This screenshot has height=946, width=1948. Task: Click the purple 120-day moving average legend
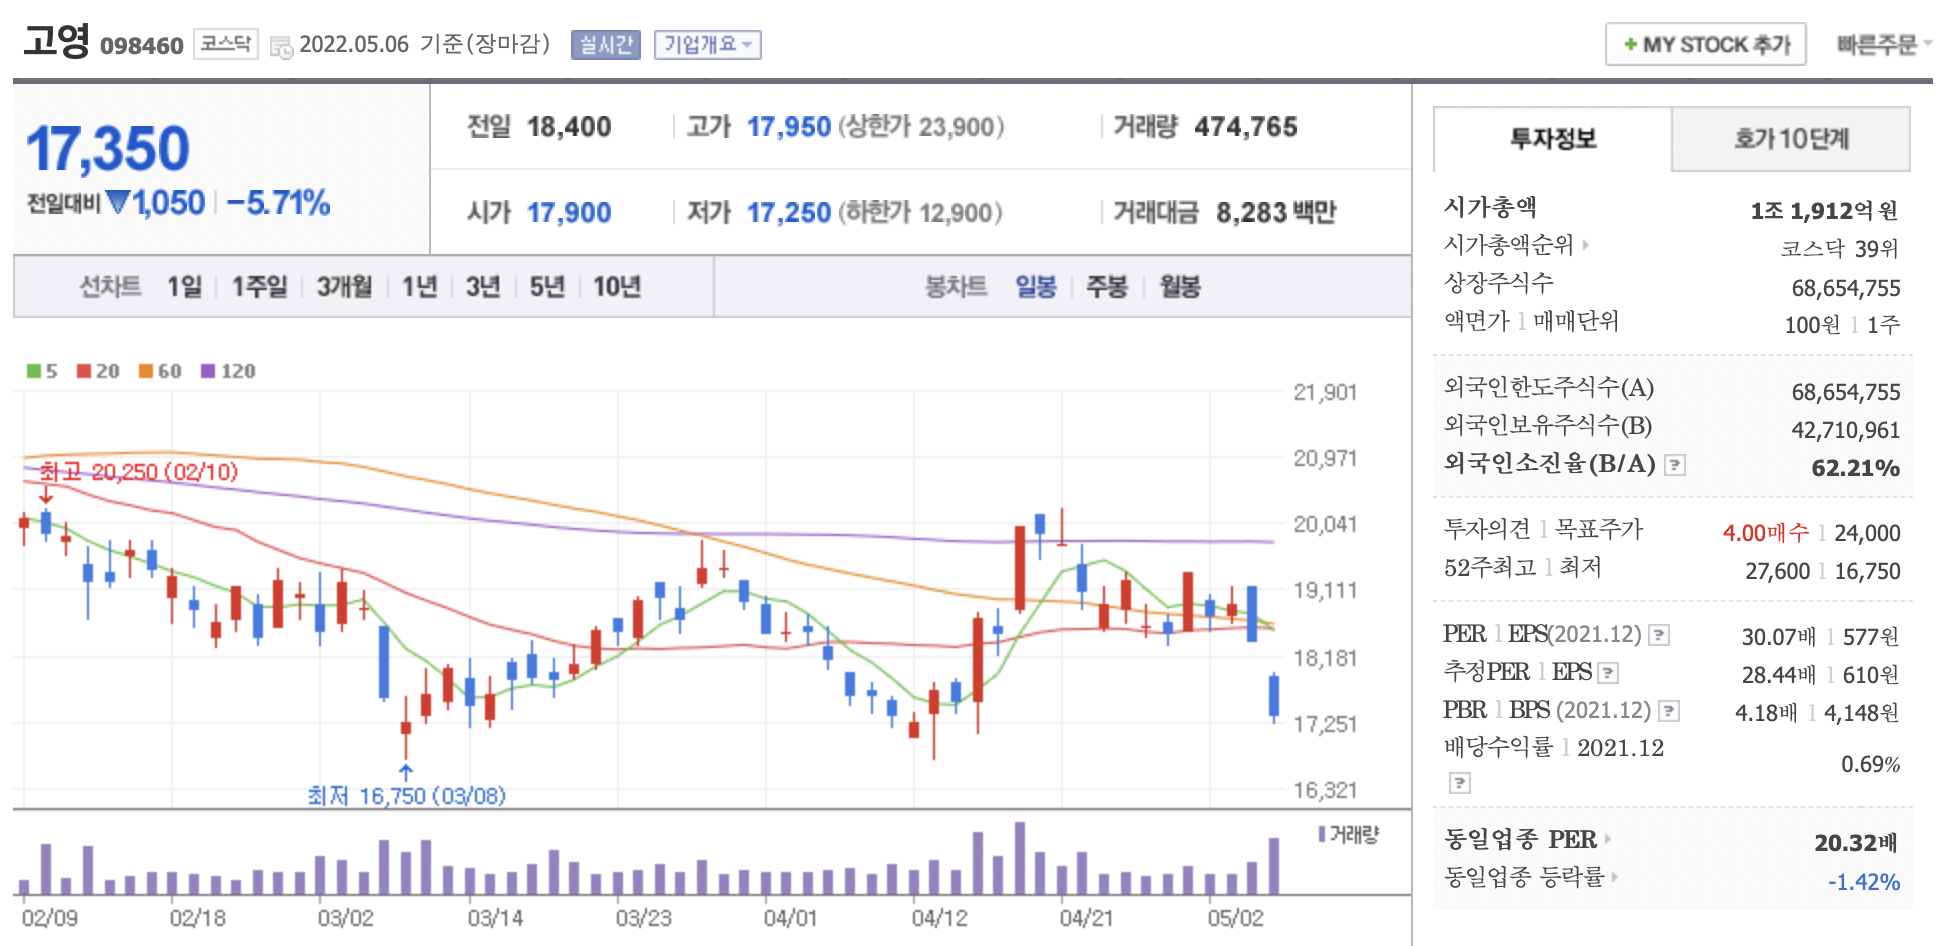pos(228,371)
